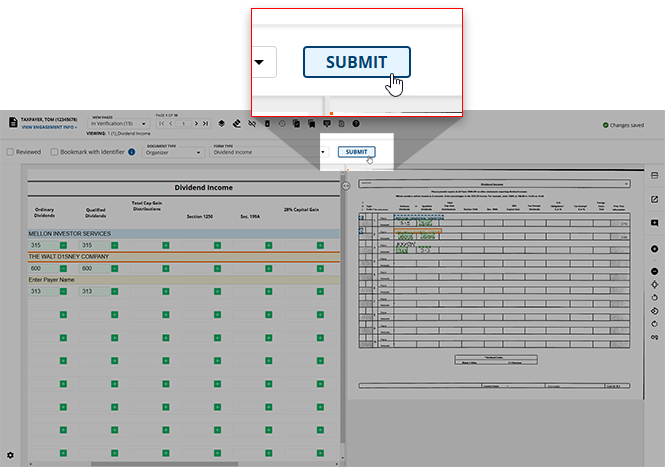This screenshot has height=467, width=665.
Task: Select the eraser tool icon
Action: [x=237, y=123]
